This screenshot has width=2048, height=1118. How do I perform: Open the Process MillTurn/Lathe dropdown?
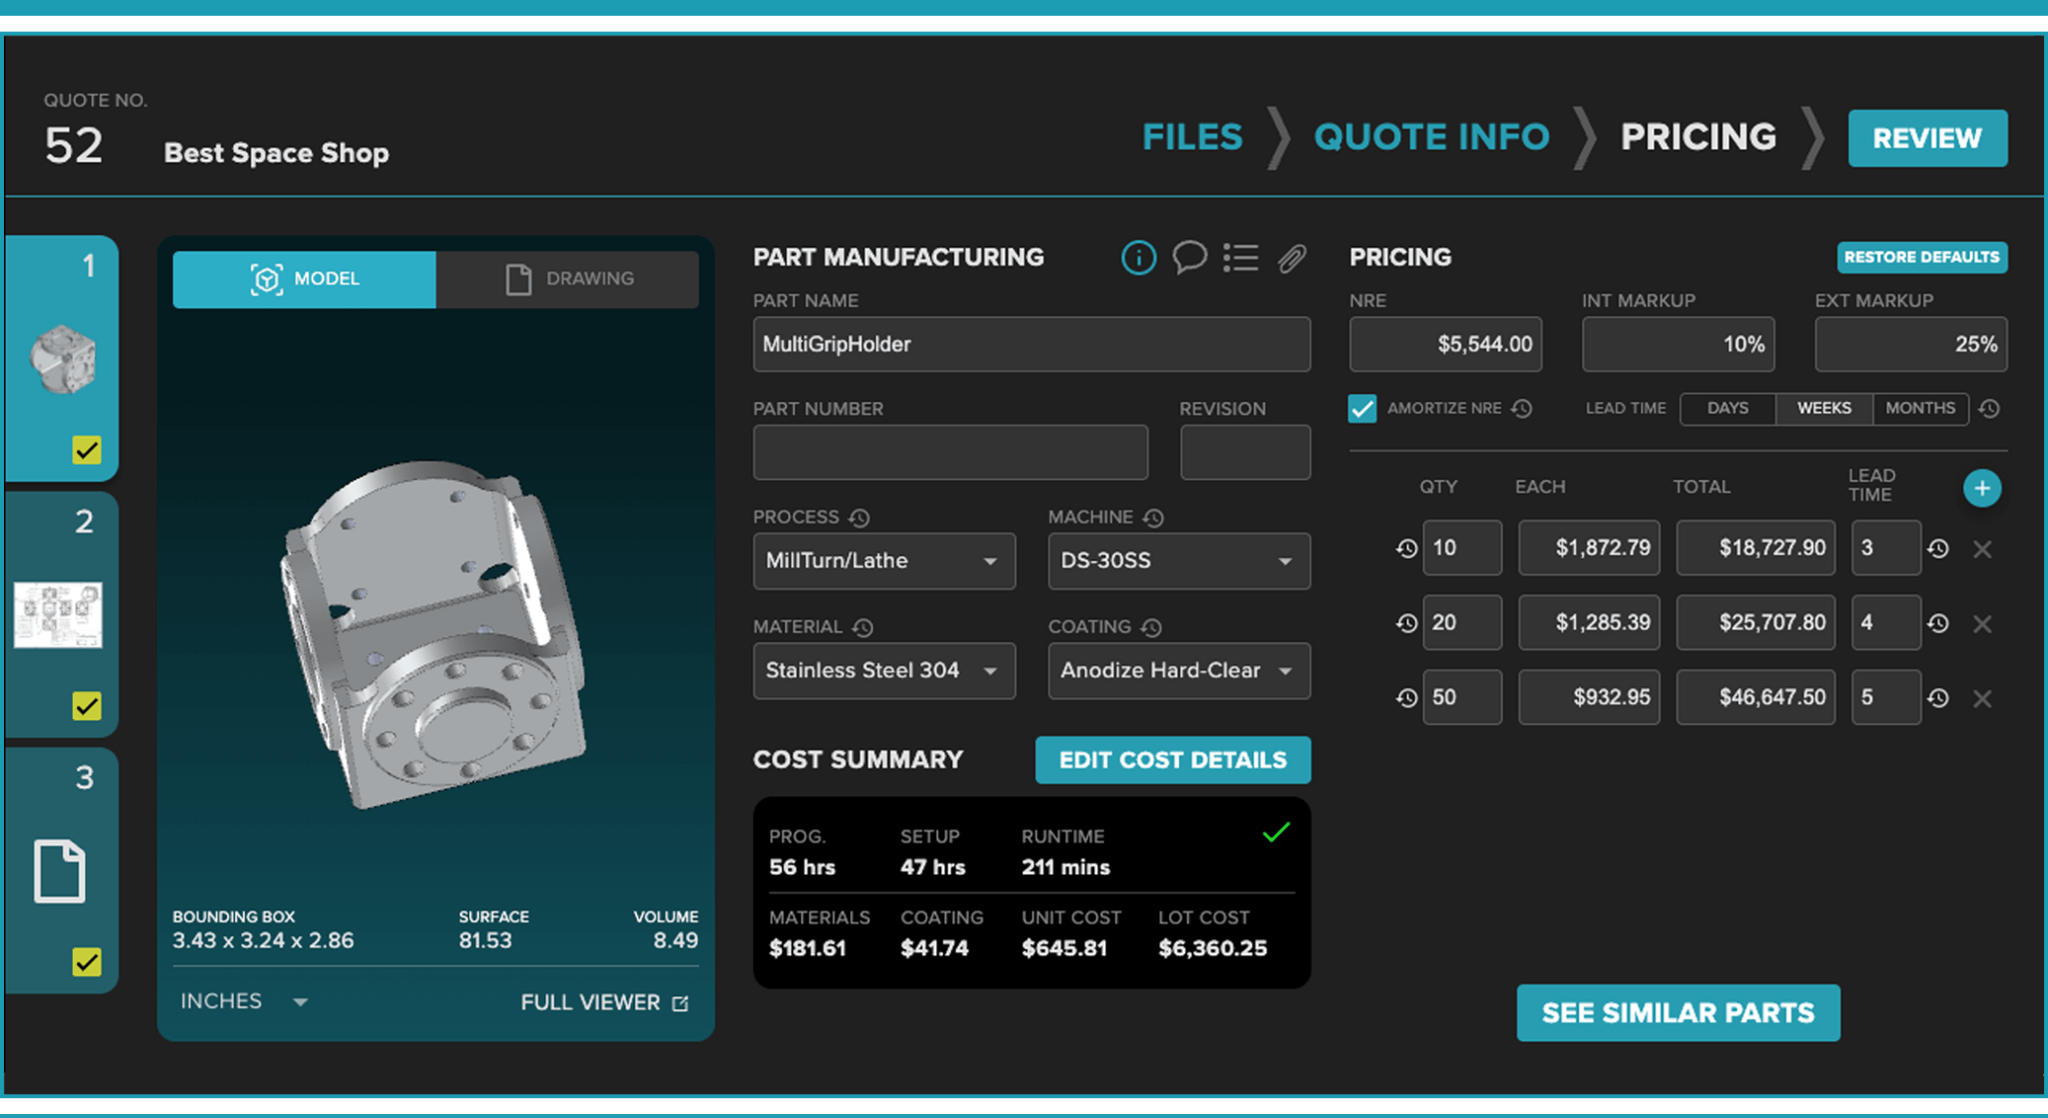click(x=884, y=561)
